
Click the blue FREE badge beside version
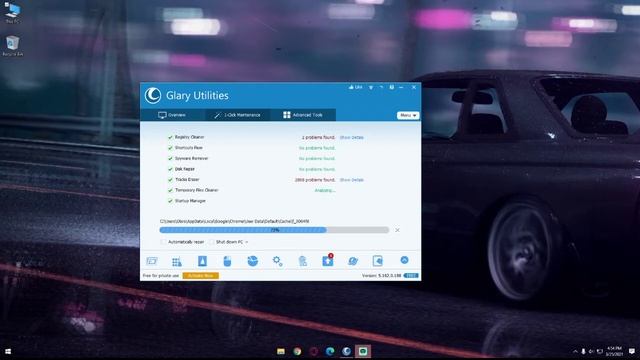[x=411, y=276]
